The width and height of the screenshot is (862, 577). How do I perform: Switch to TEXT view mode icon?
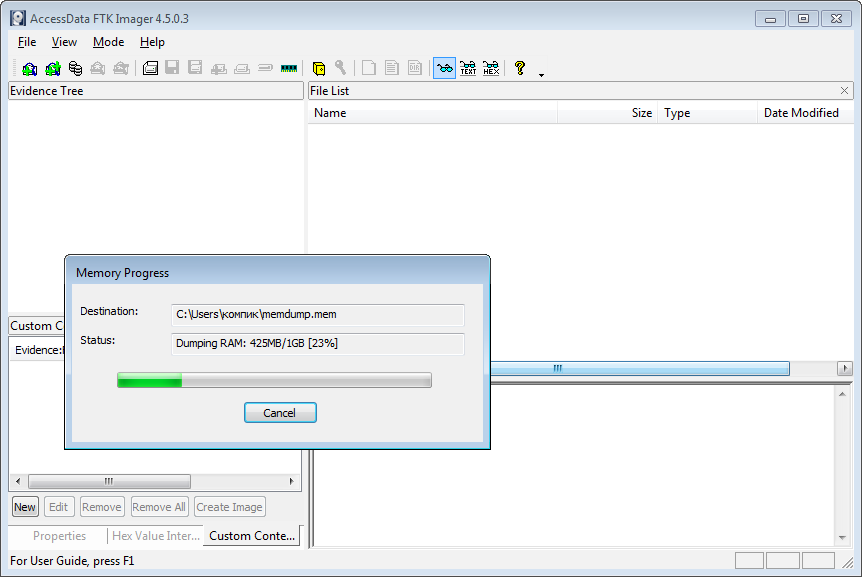pyautogui.click(x=468, y=68)
